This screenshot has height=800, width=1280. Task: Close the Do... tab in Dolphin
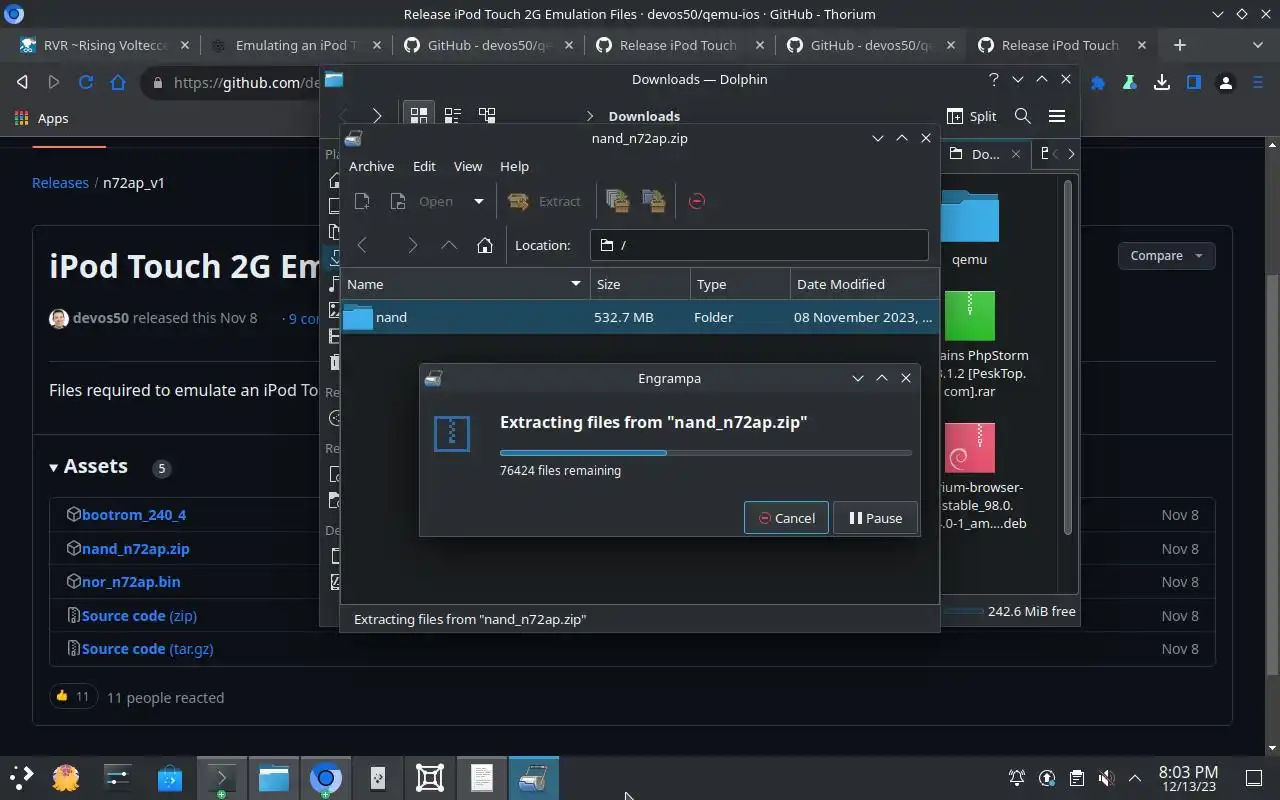tap(1016, 154)
